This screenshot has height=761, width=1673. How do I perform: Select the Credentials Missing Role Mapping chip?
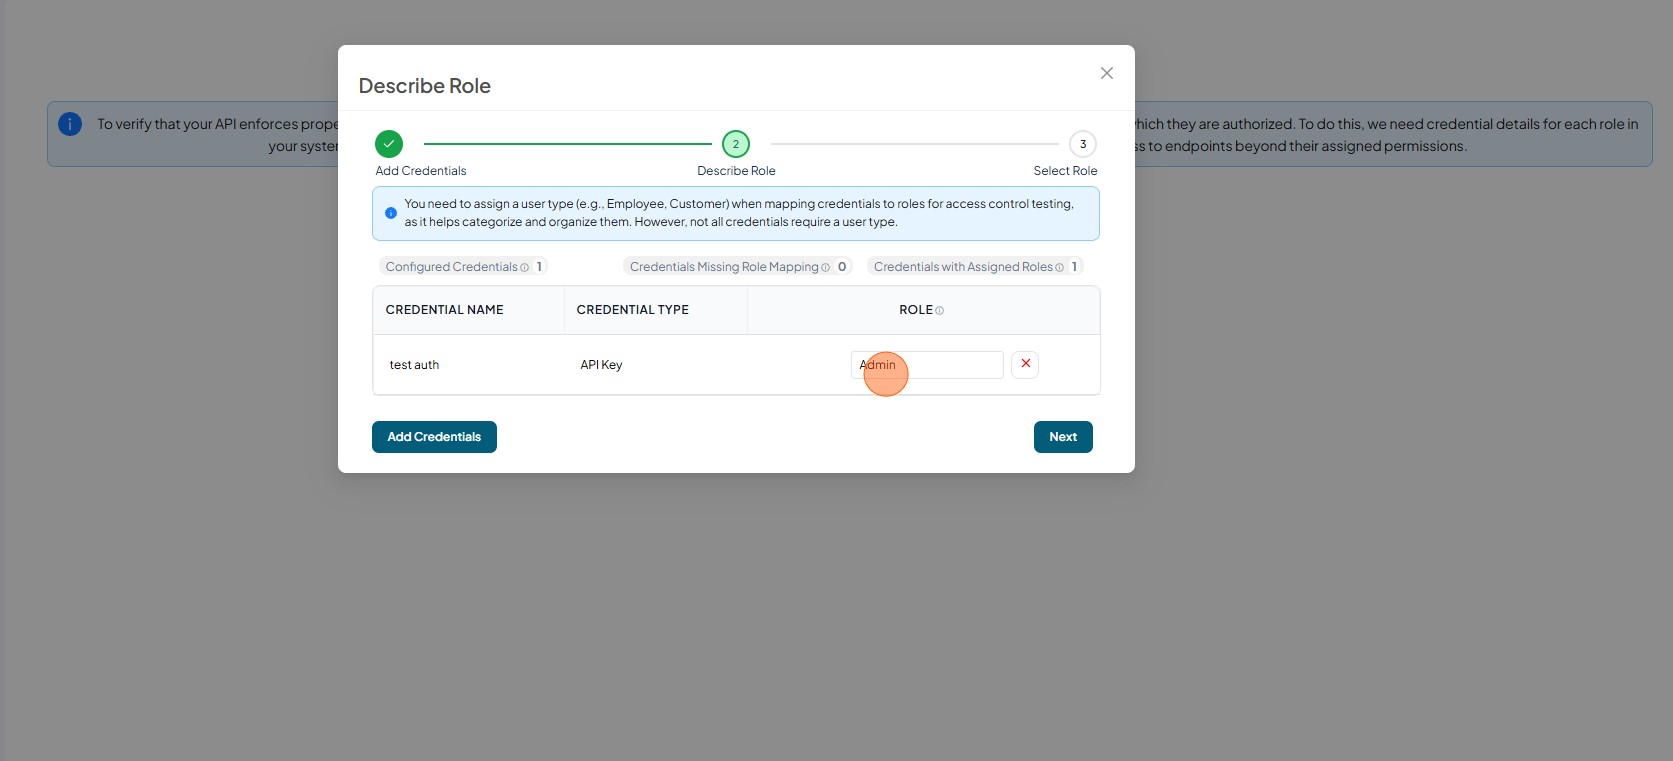pyautogui.click(x=737, y=267)
